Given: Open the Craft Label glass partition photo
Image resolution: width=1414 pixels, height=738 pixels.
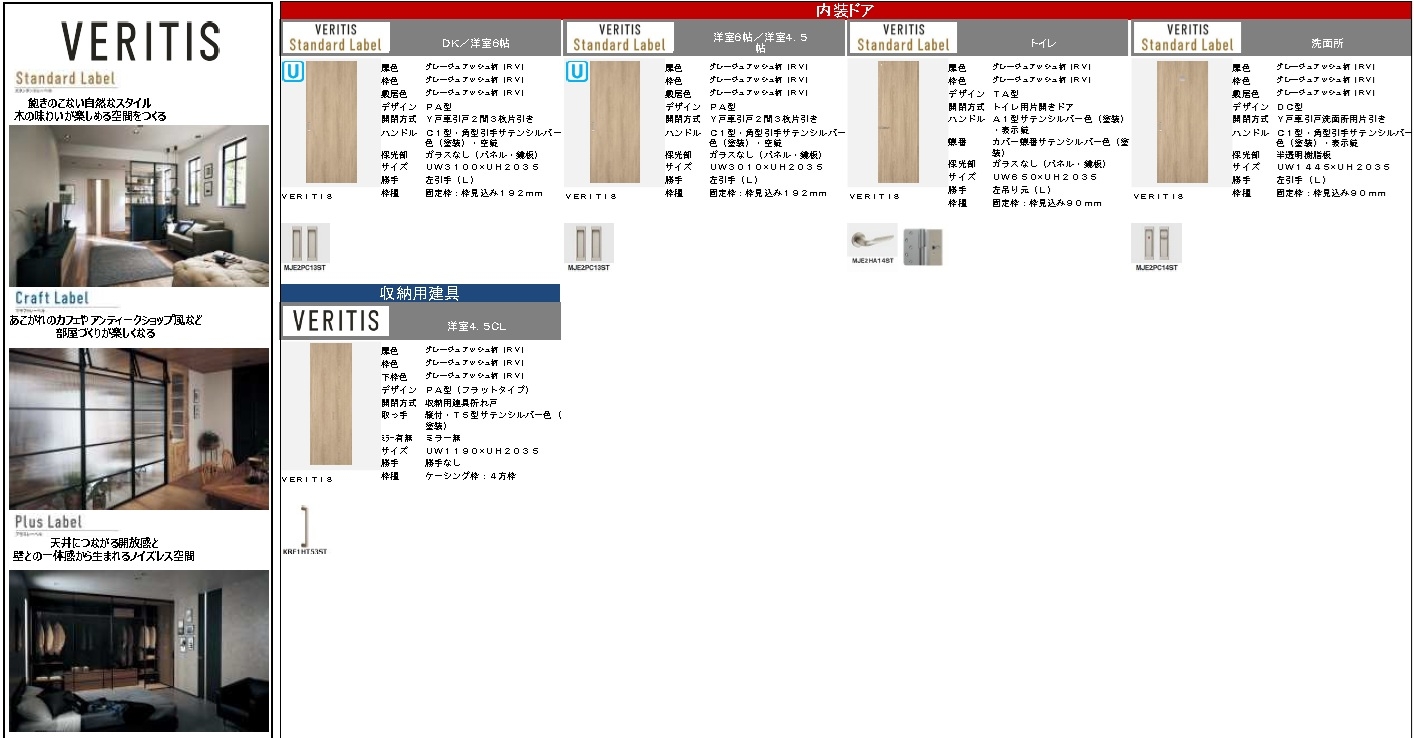Looking at the screenshot, I should pyautogui.click(x=139, y=429).
